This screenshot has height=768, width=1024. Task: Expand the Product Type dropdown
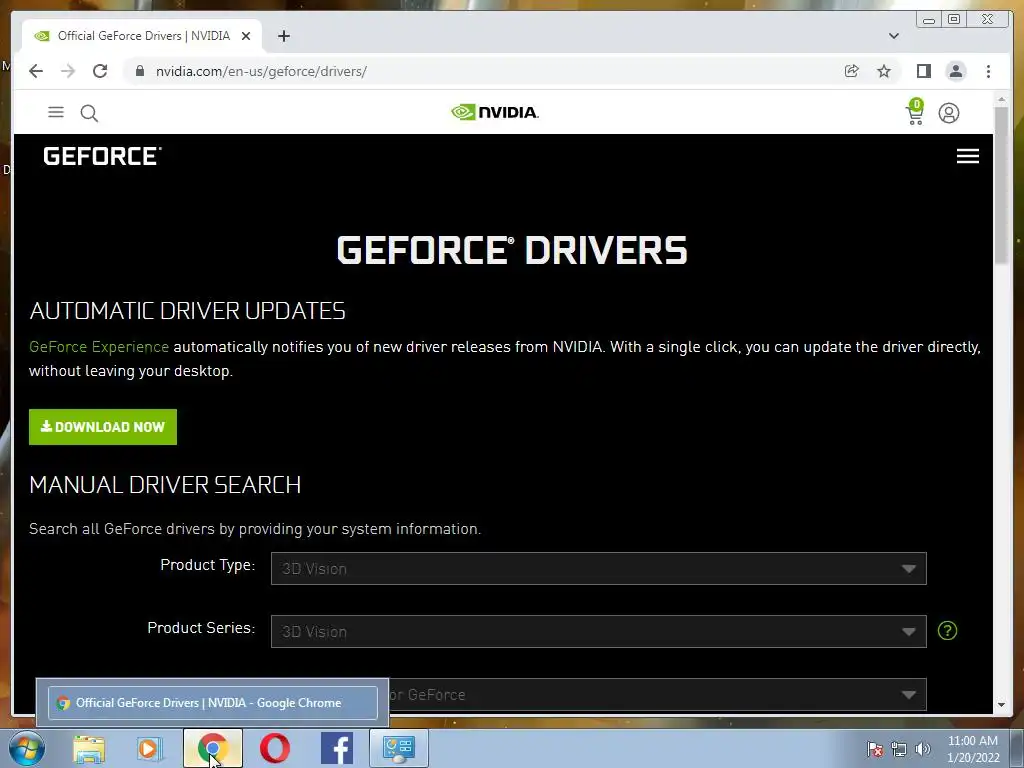click(598, 569)
